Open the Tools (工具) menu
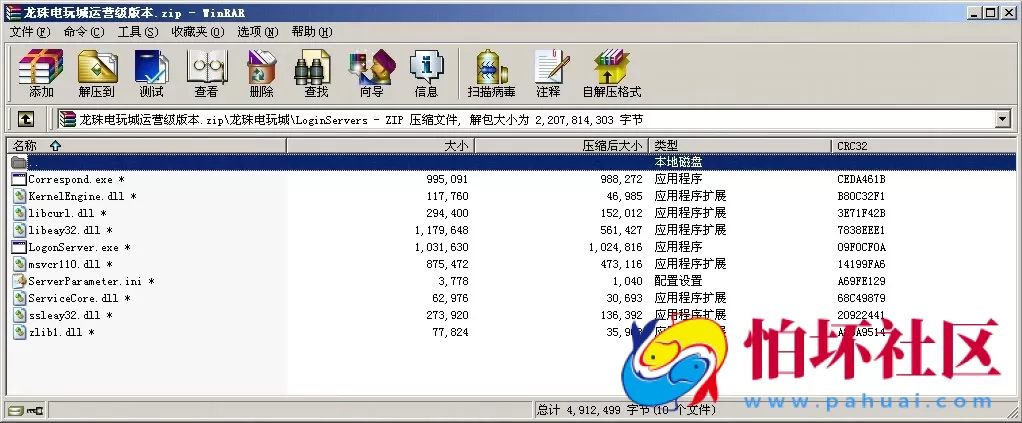The height and width of the screenshot is (423, 1022). [x=138, y=32]
